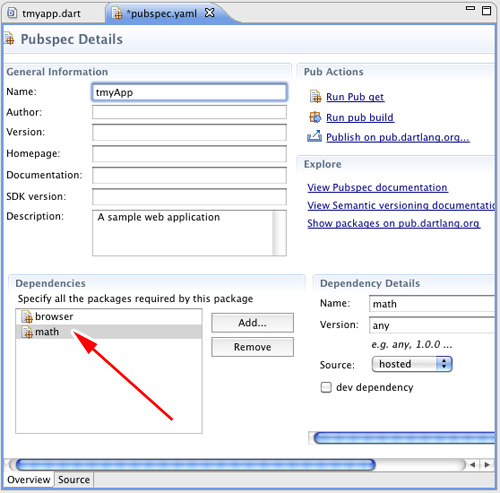Switch to the tmyapp.dart editor tab

coord(44,13)
